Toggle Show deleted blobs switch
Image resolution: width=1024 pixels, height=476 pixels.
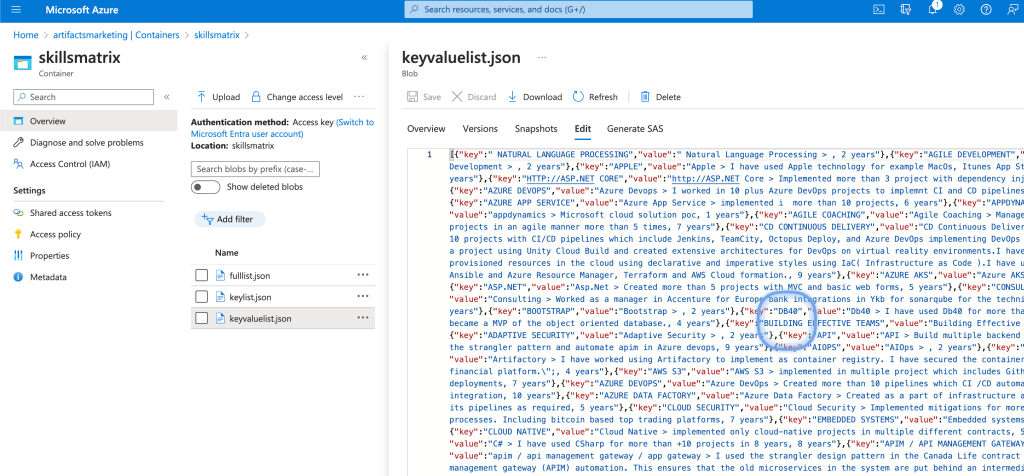tap(205, 187)
